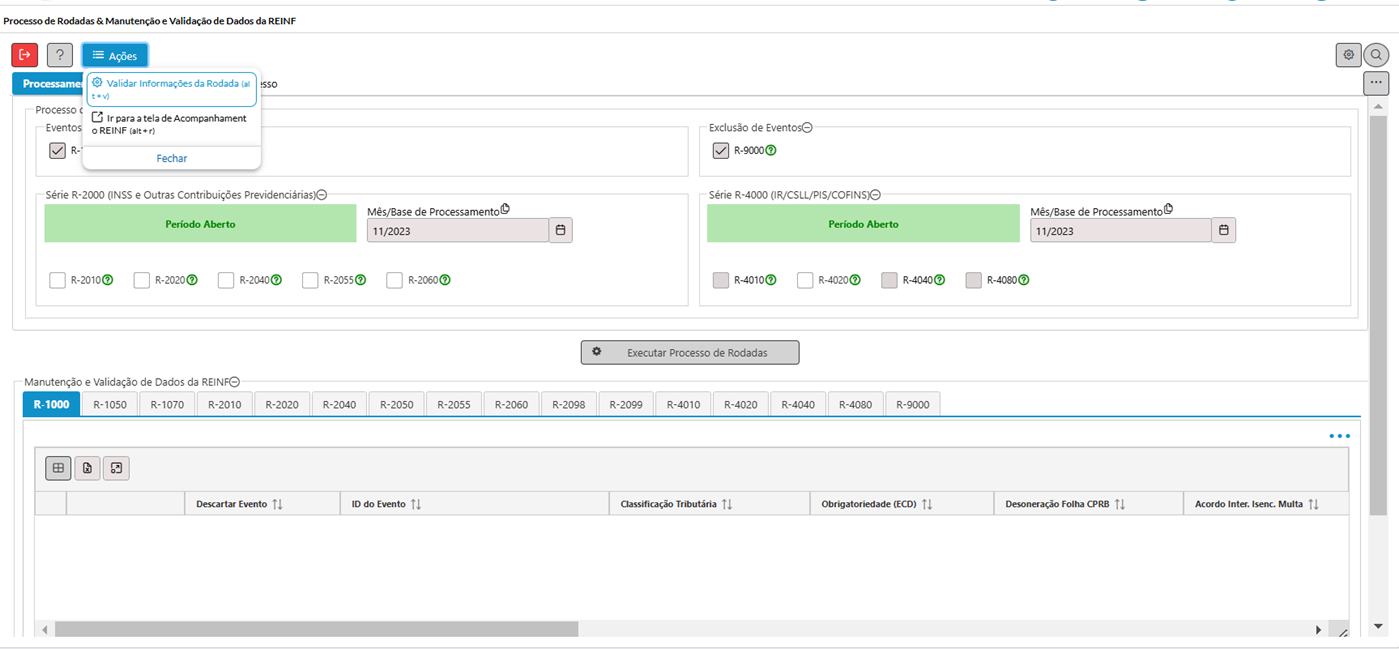The height and width of the screenshot is (649, 1399).
Task: Tick the R-4020 checkbox
Action: pyautogui.click(x=805, y=280)
